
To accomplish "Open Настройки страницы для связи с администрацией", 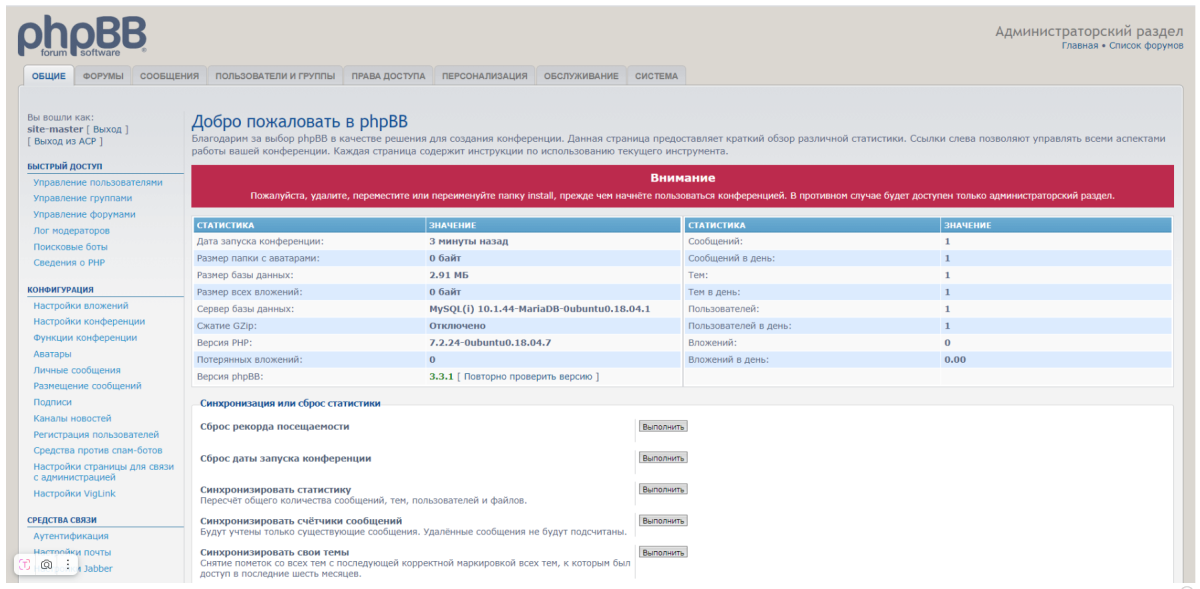I will tap(104, 471).
